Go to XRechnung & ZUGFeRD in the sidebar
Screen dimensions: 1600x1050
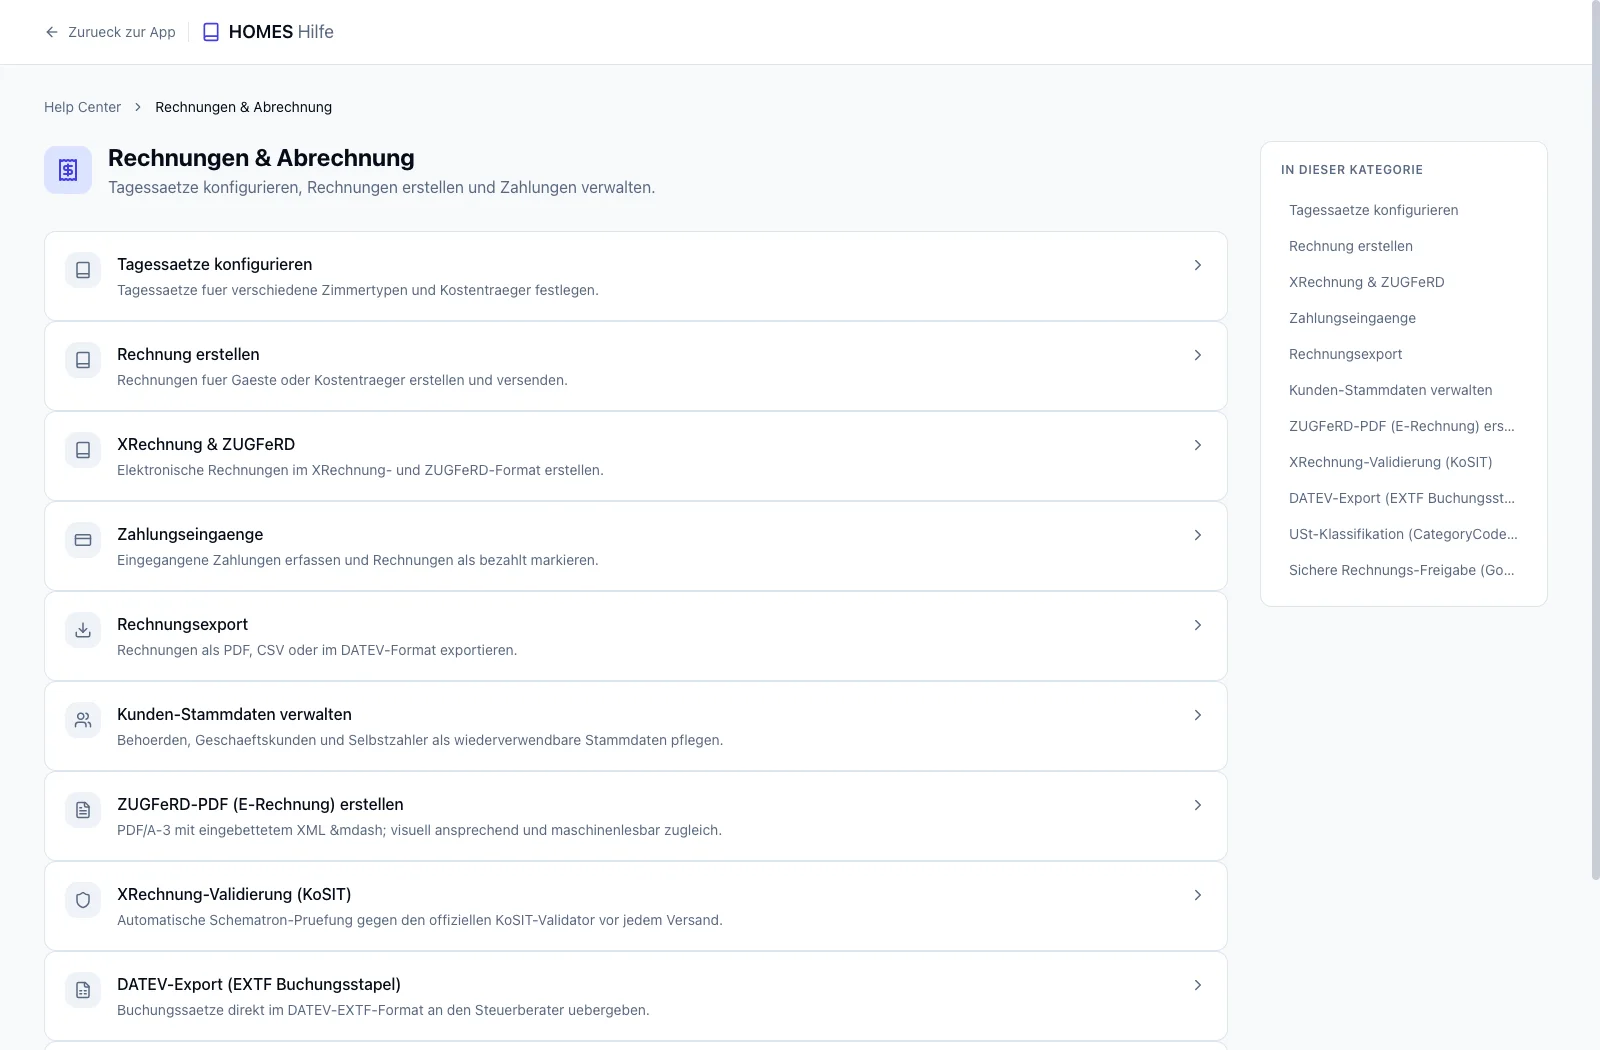(1366, 282)
